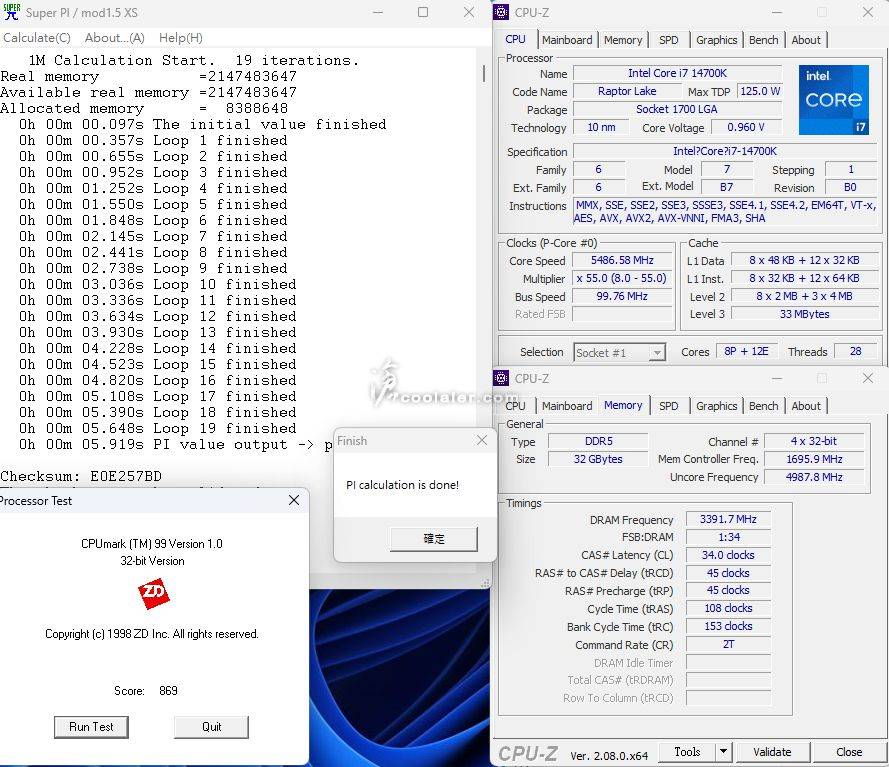This screenshot has width=889, height=767.
Task: Click the Super PI window corner grip
Action: pos(485,583)
